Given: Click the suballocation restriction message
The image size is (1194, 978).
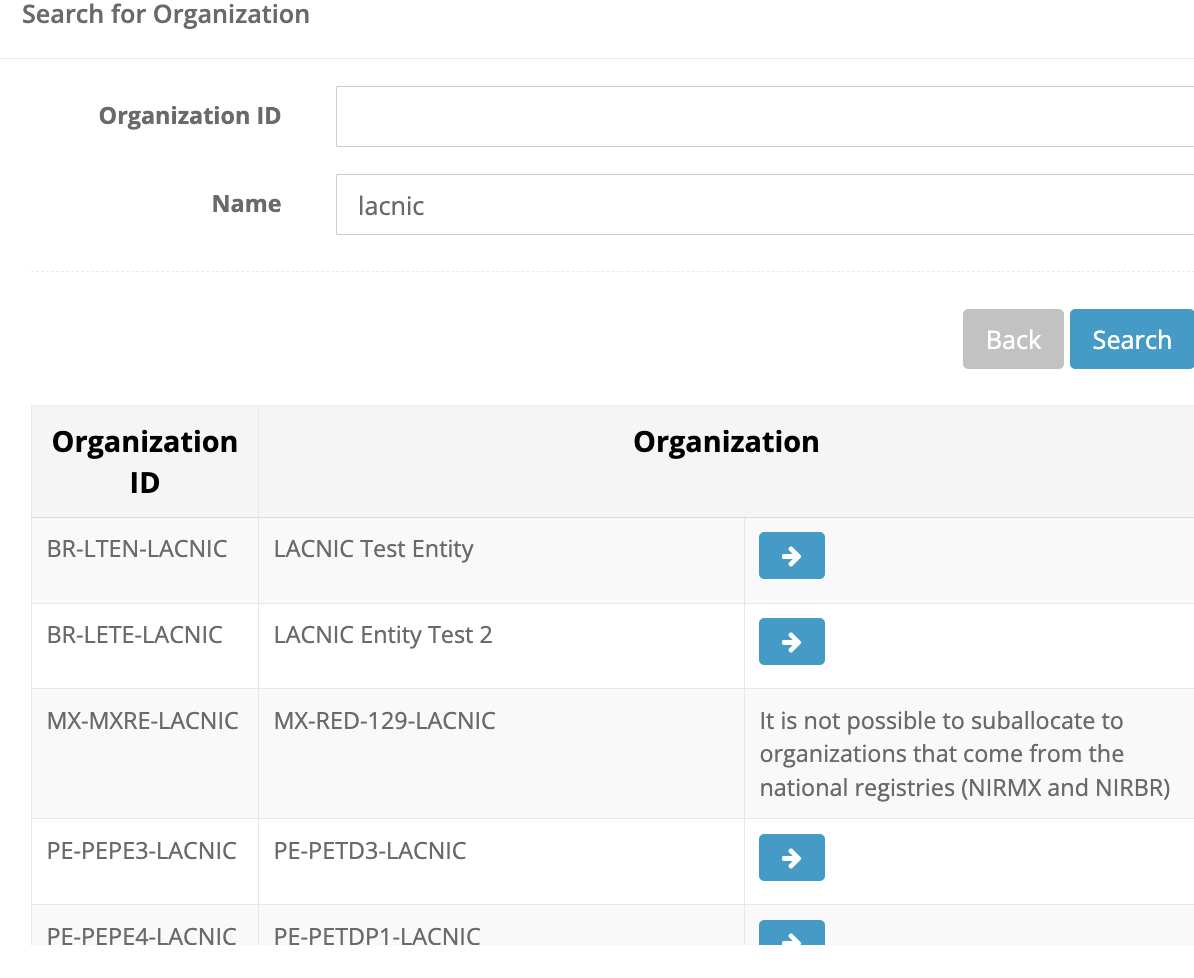Looking at the screenshot, I should pyautogui.click(x=965, y=754).
